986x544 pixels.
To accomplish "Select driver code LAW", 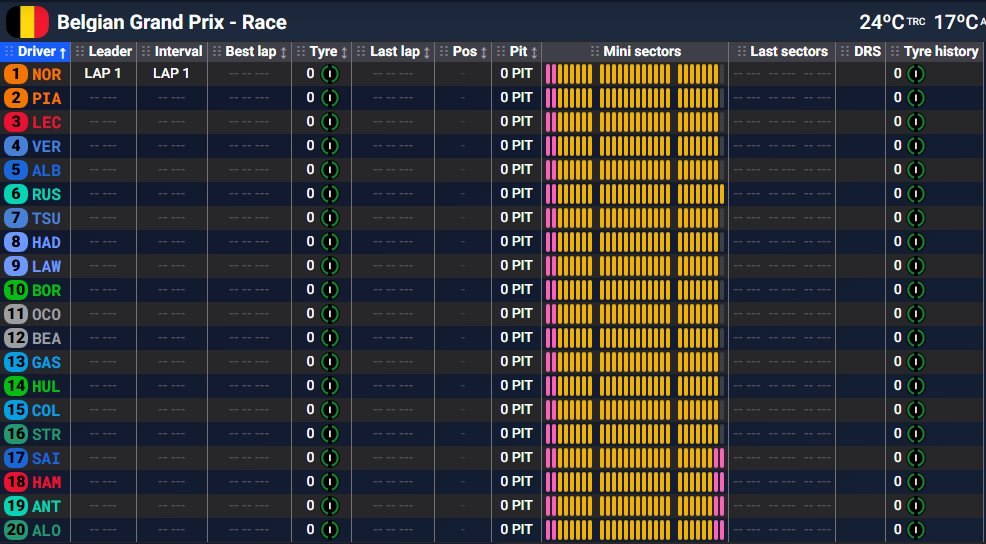I will click(x=47, y=266).
